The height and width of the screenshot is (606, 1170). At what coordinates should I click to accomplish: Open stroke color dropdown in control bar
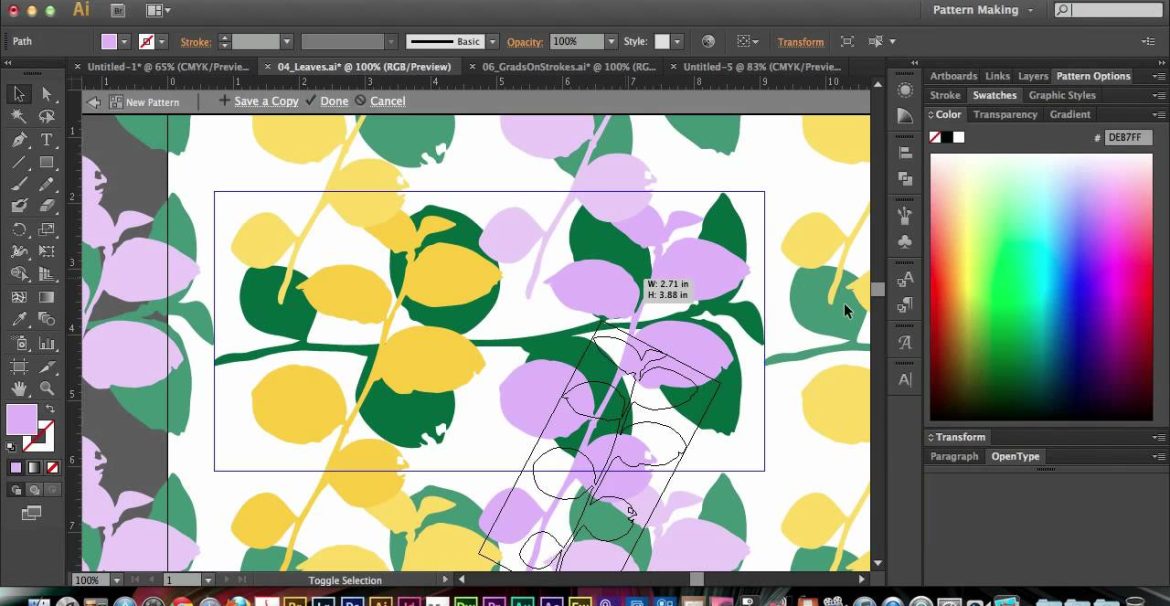(x=162, y=42)
